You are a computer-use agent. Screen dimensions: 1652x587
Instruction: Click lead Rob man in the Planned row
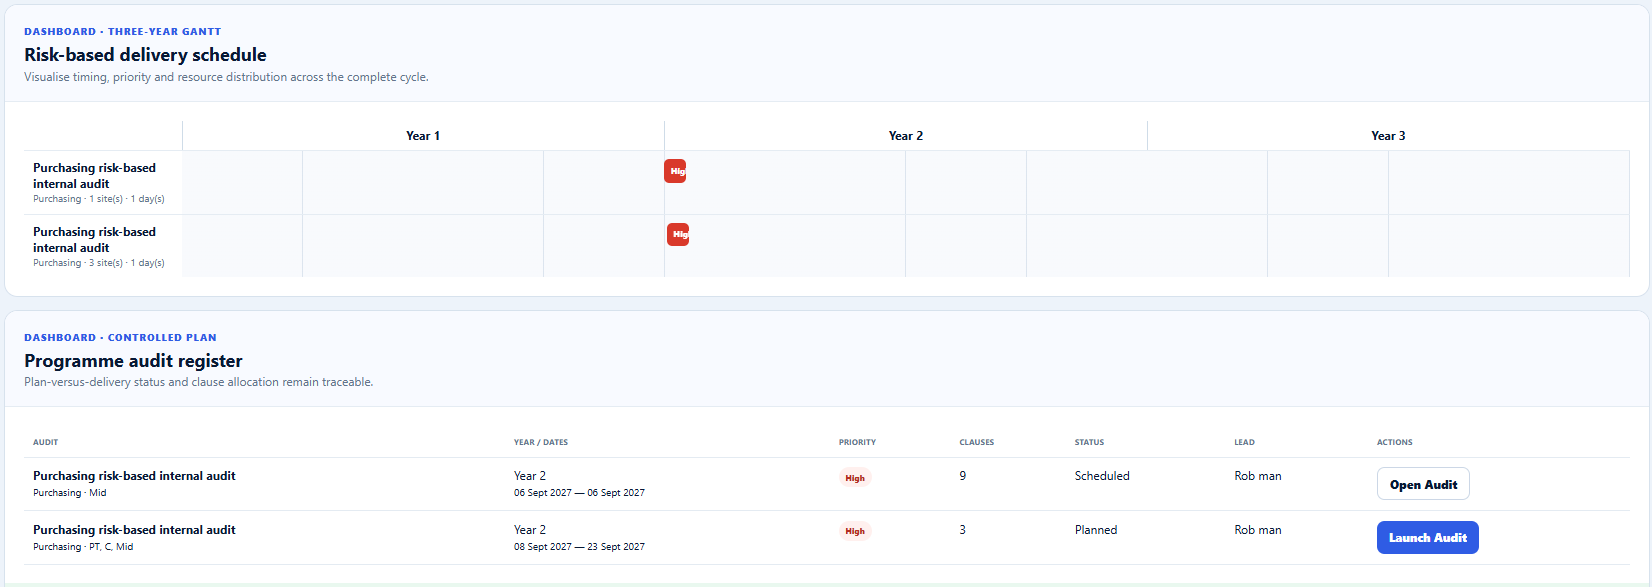point(1258,530)
